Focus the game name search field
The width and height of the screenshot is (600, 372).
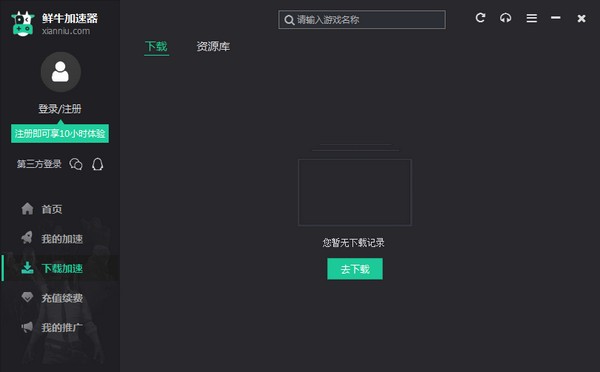click(362, 20)
